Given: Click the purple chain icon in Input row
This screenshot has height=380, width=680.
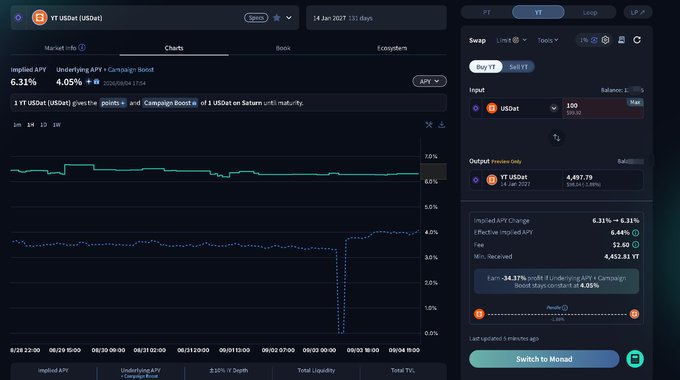Looking at the screenshot, I should pos(476,108).
